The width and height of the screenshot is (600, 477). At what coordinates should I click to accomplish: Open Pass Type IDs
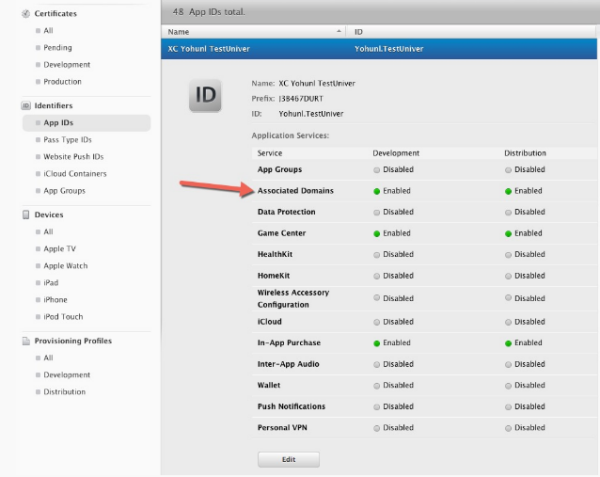[68, 140]
